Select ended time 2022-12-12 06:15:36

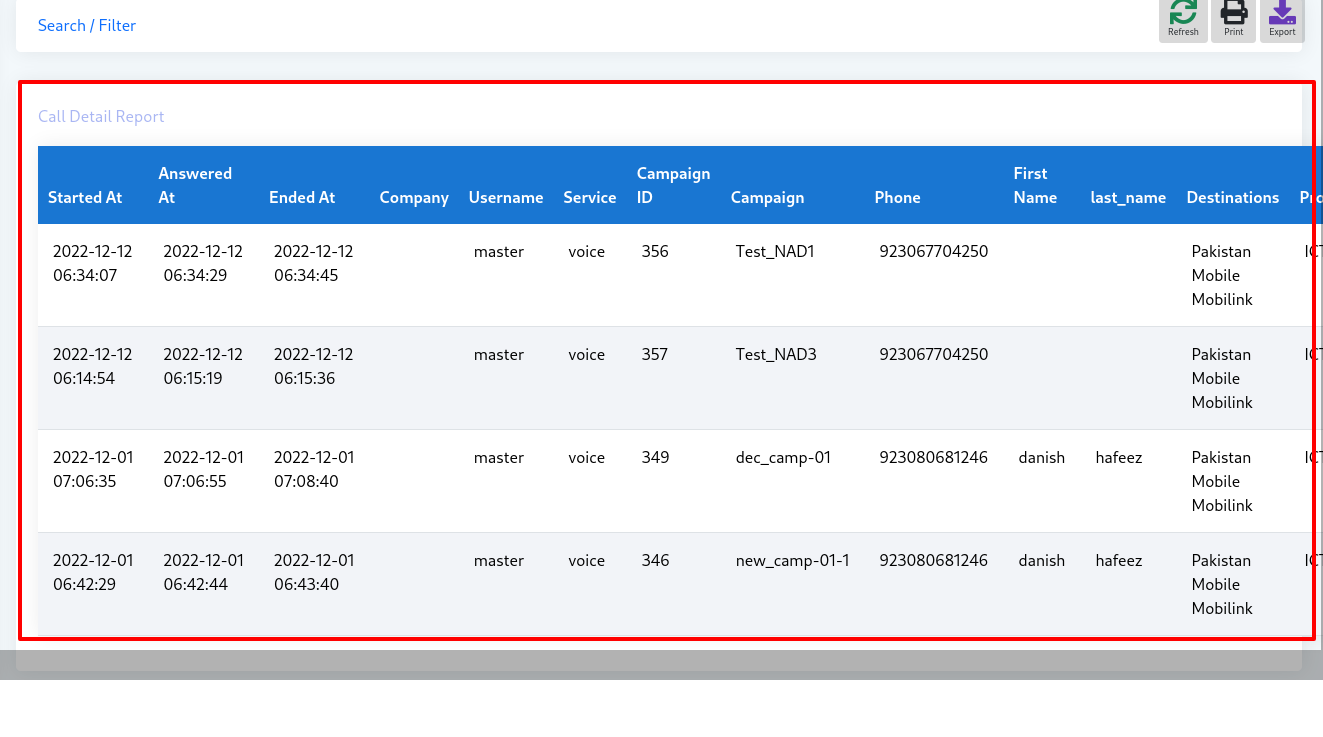point(314,366)
